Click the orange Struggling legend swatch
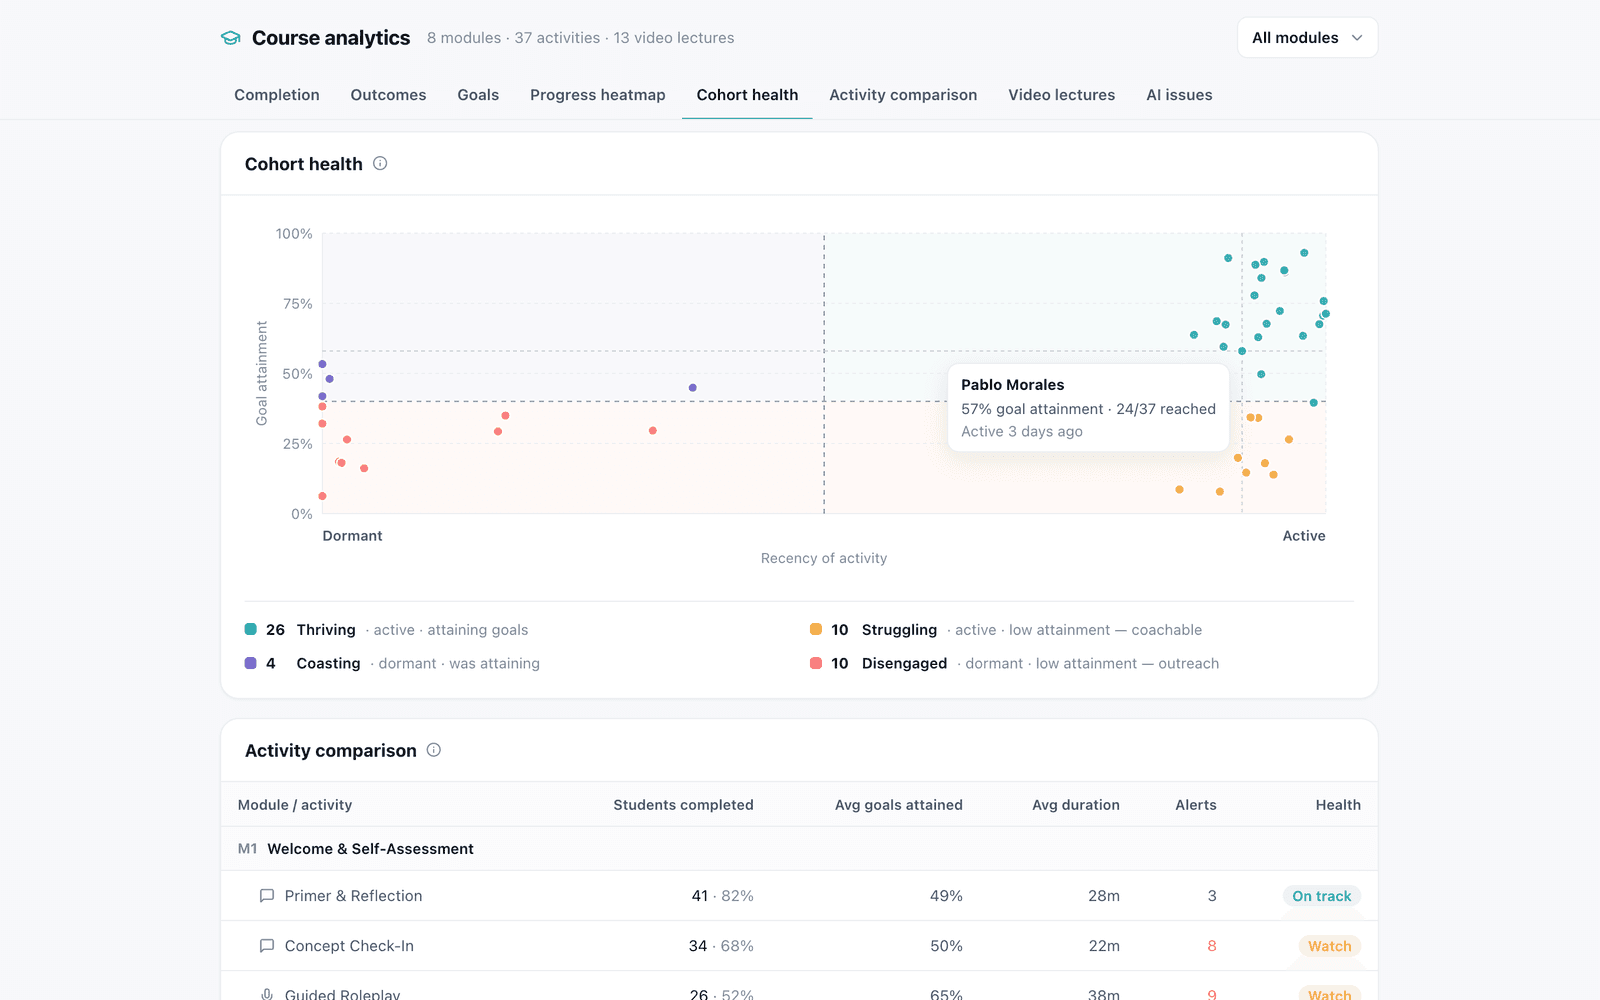Viewport: 1600px width, 1000px height. pyautogui.click(x=816, y=629)
